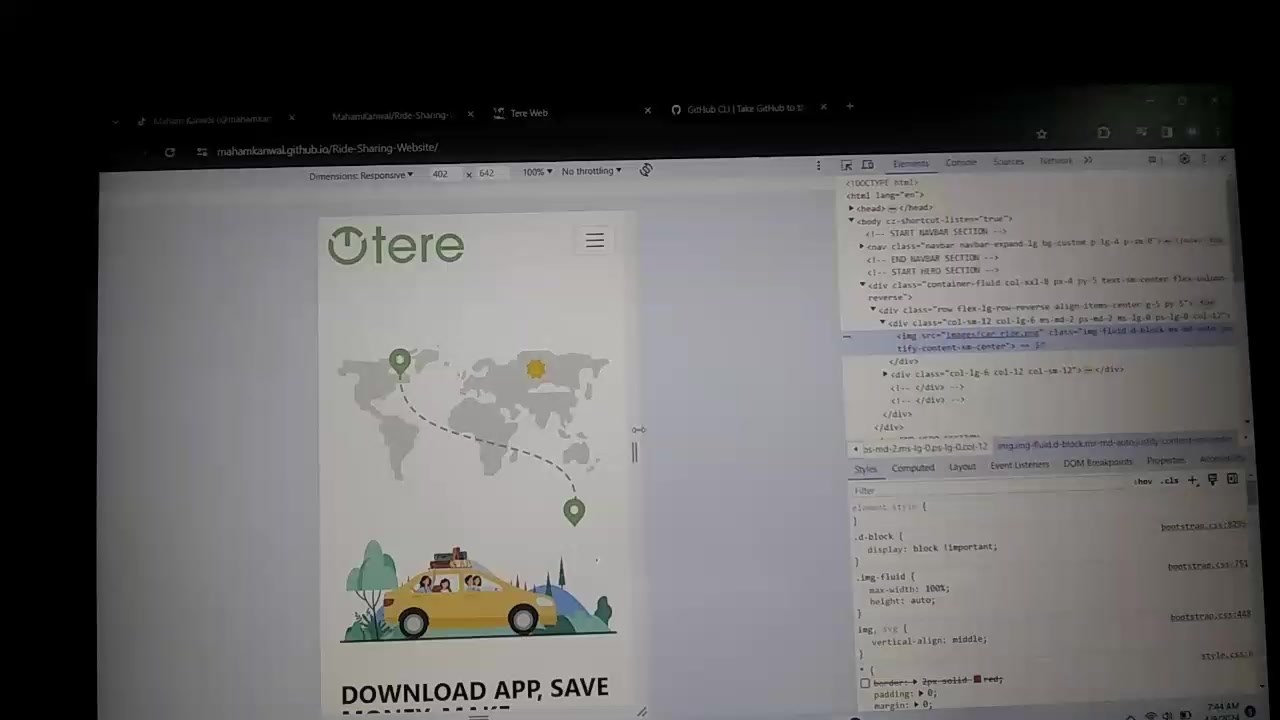This screenshot has height=720, width=1280.
Task: Click the images/car_ride image source link
Action: pyautogui.click(x=993, y=334)
